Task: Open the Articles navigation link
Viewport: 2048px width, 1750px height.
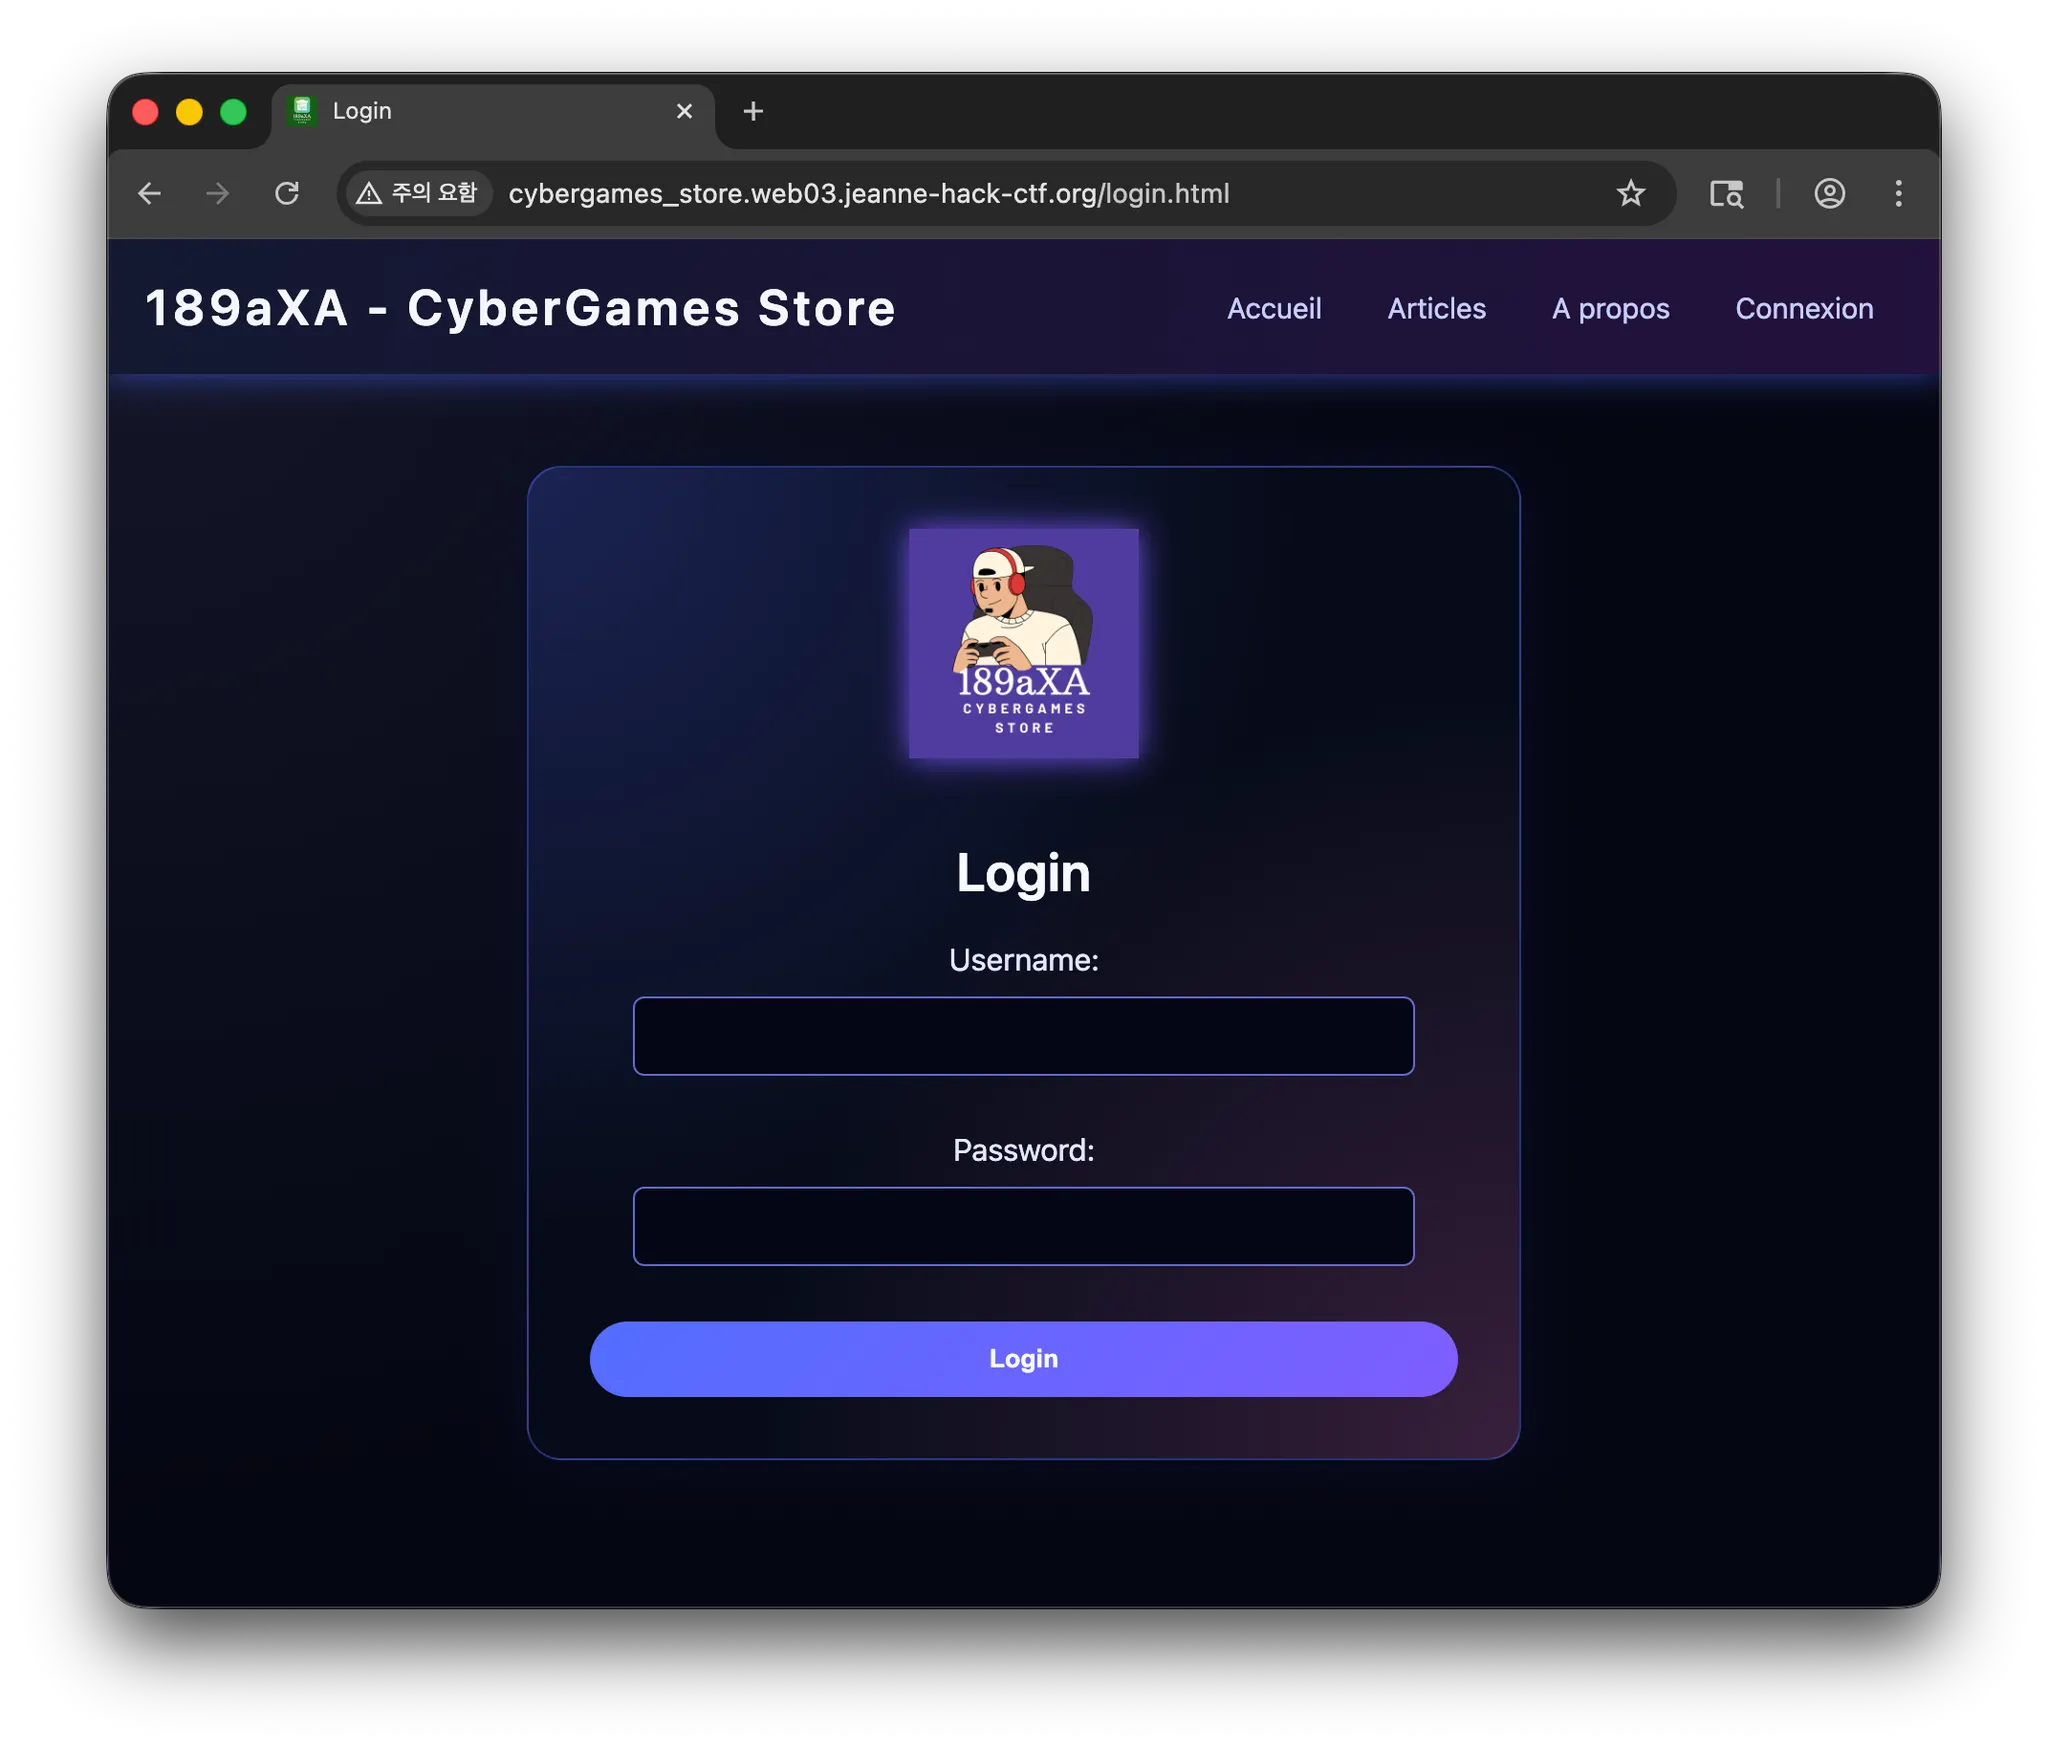Action: [x=1436, y=309]
